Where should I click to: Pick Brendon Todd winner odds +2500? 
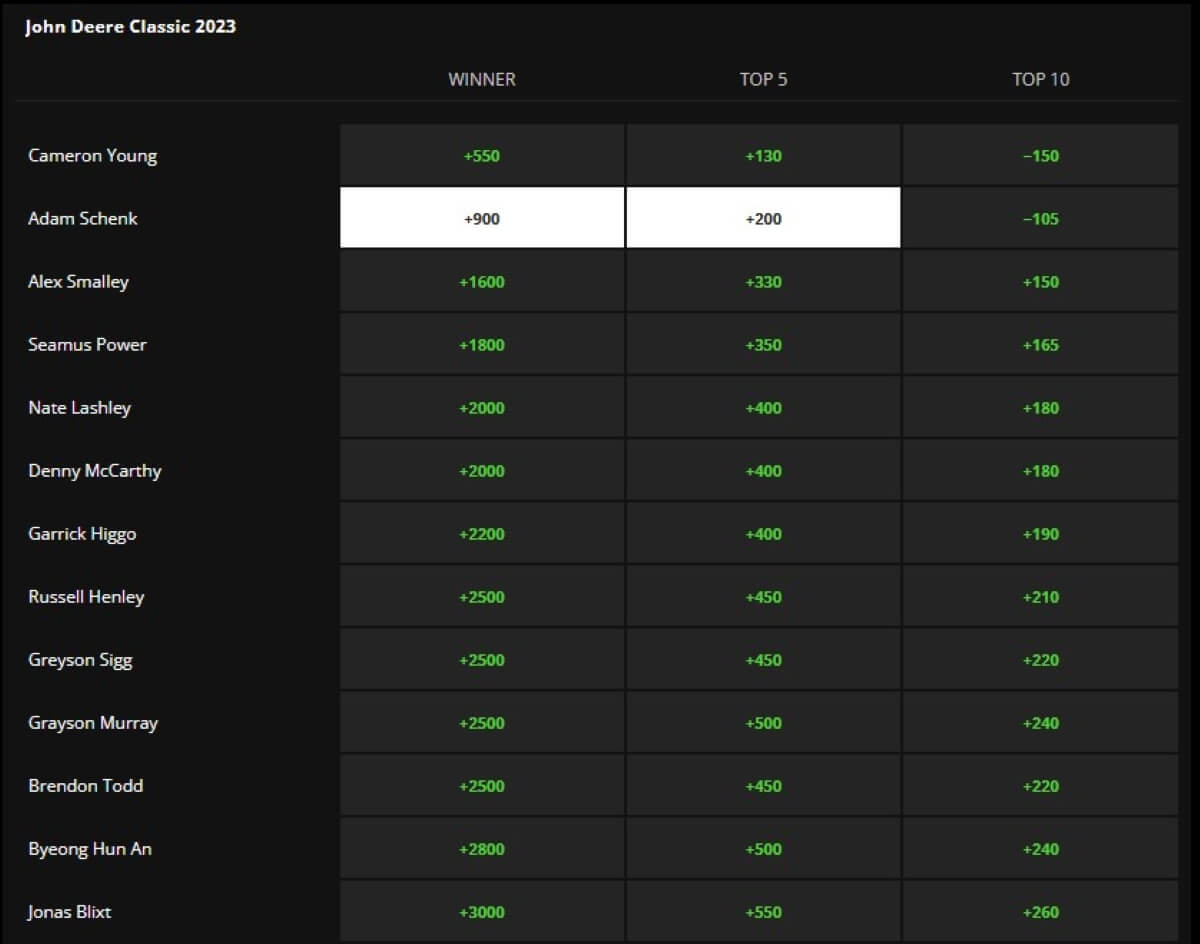tap(482, 785)
